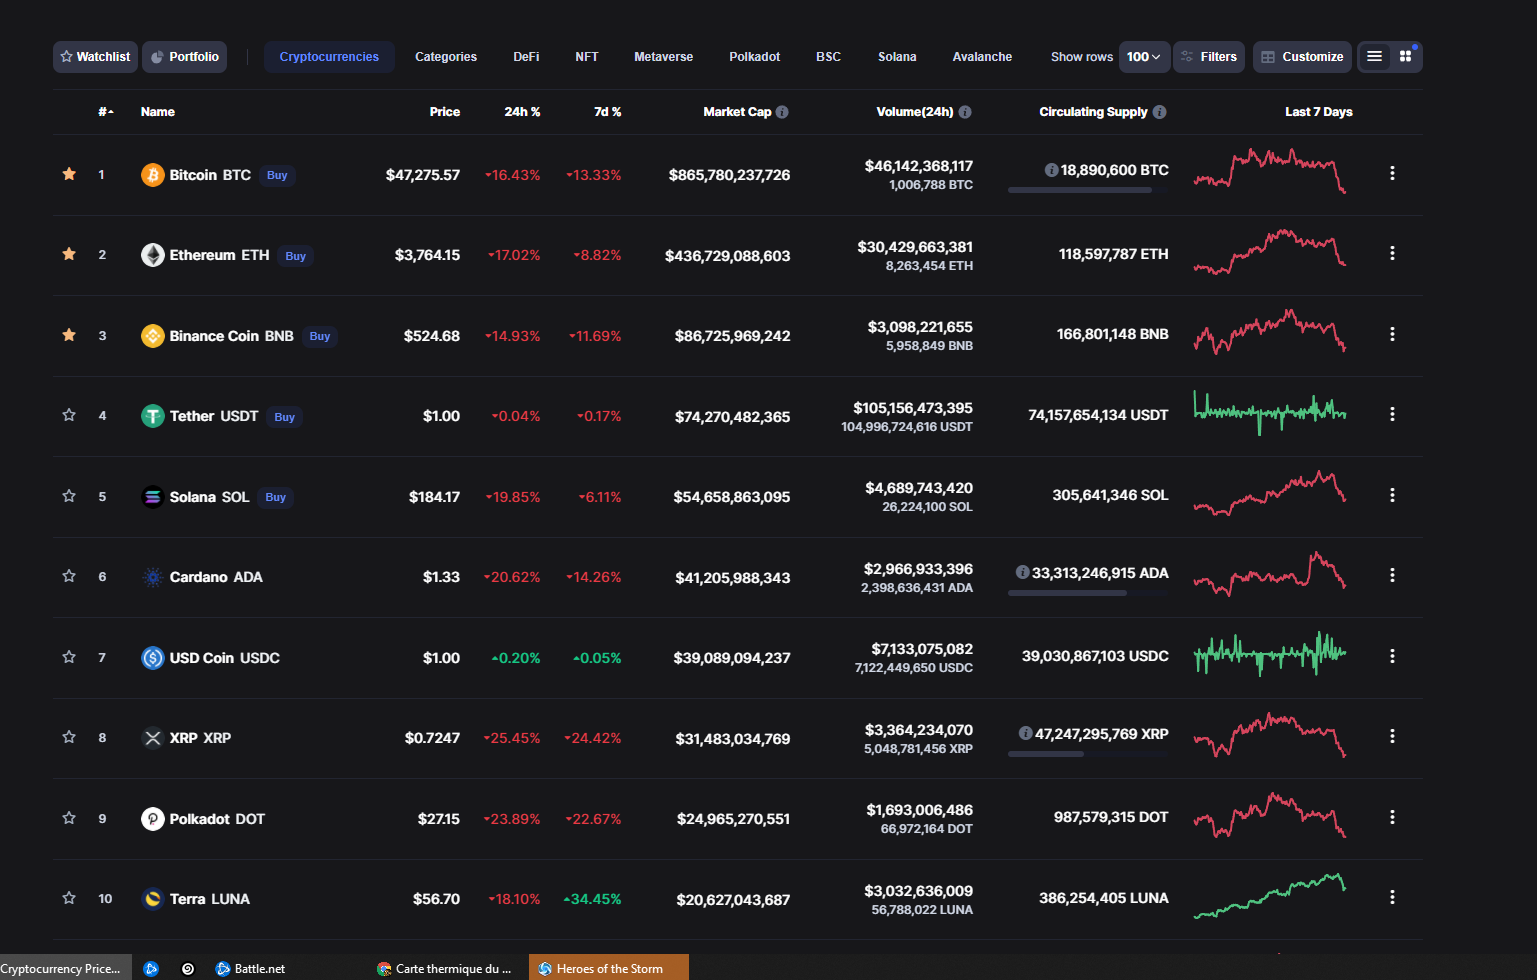This screenshot has width=1537, height=980.
Task: Click the Binance Coin logo icon
Action: pos(153,336)
